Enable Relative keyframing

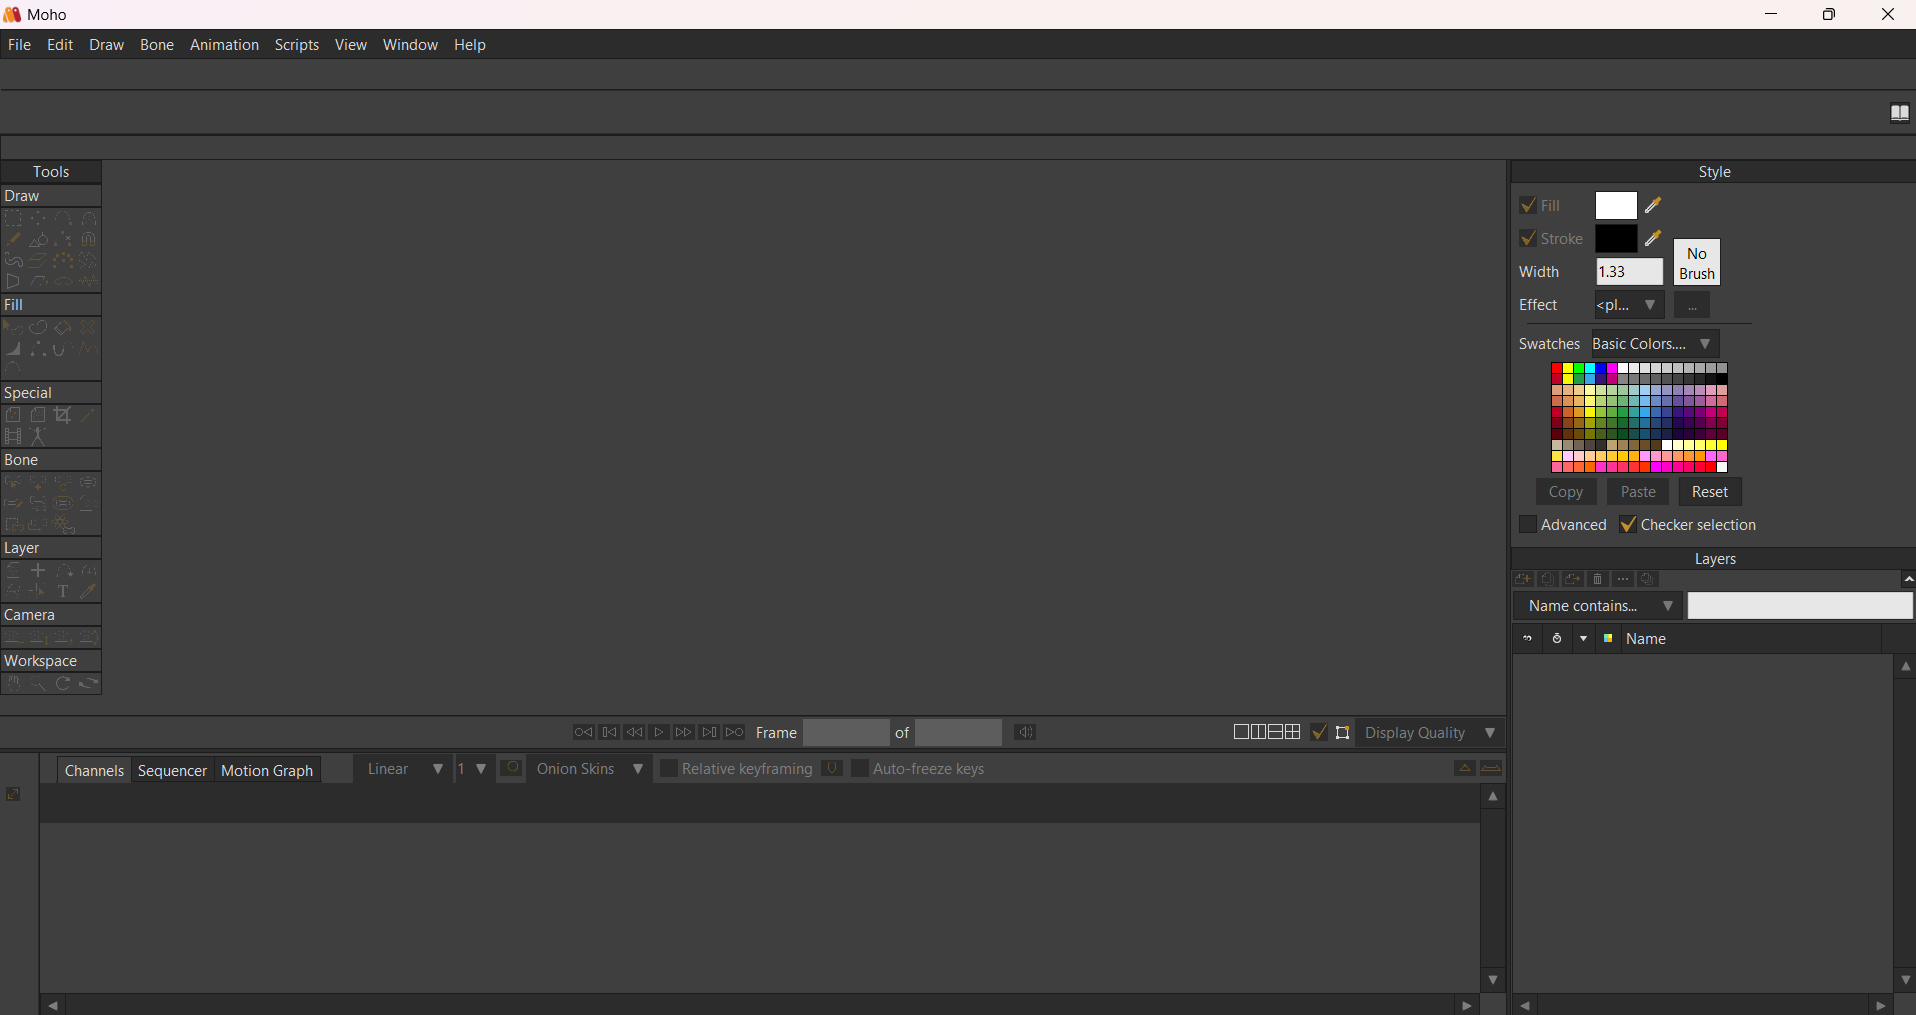(669, 770)
